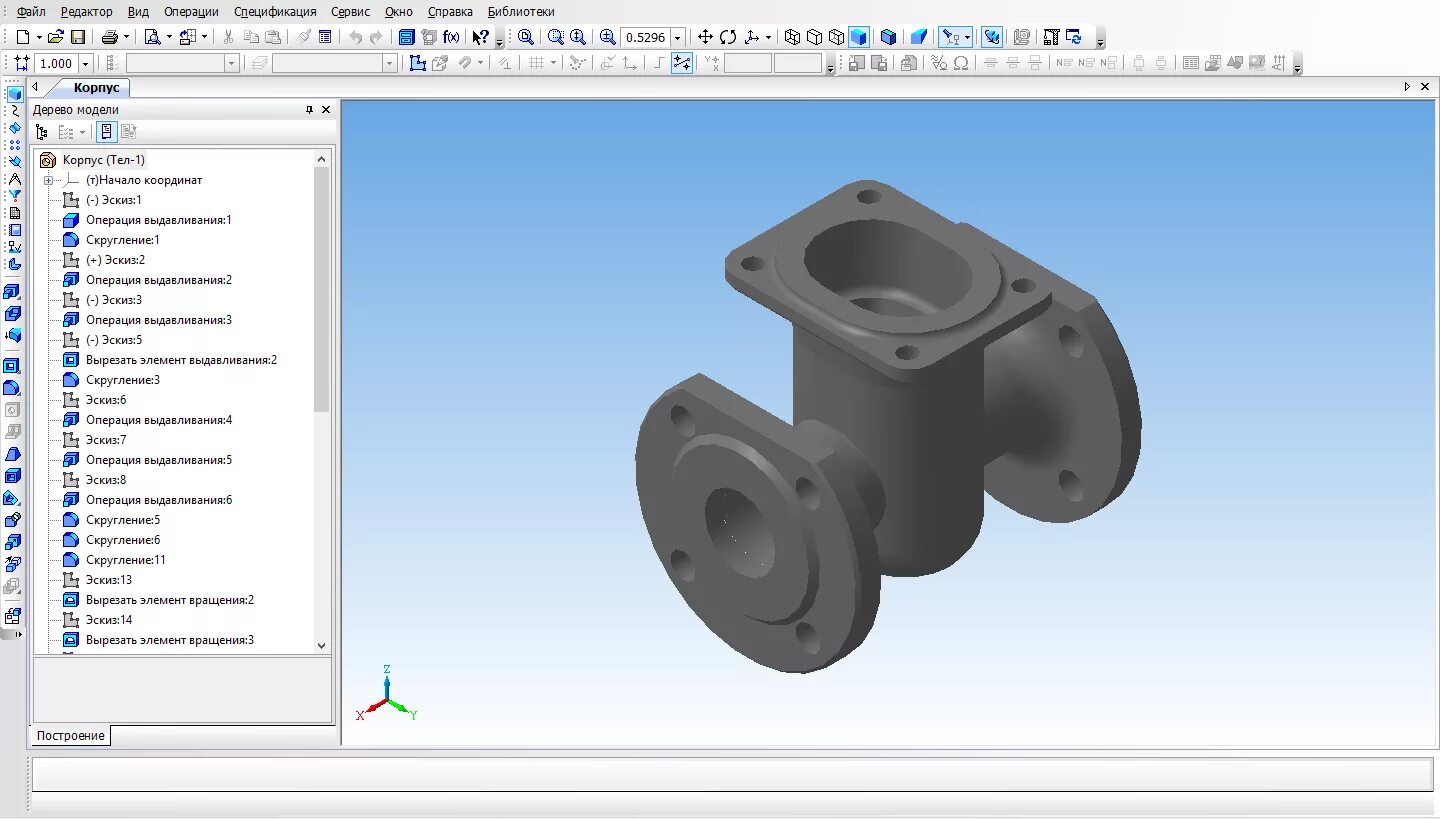
Task: Click the Print icon on the toolbar
Action: [108, 37]
